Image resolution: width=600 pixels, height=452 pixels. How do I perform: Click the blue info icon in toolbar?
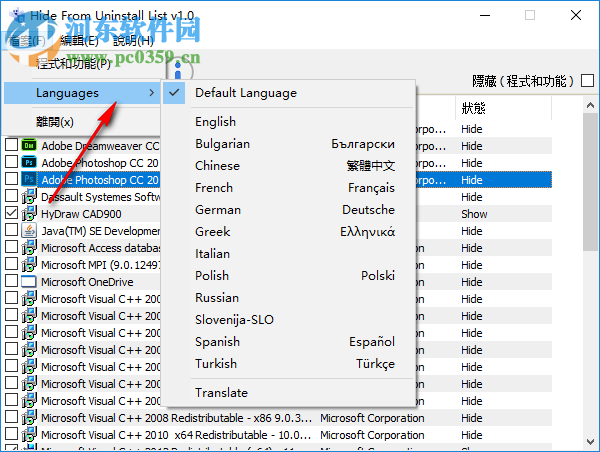[178, 71]
